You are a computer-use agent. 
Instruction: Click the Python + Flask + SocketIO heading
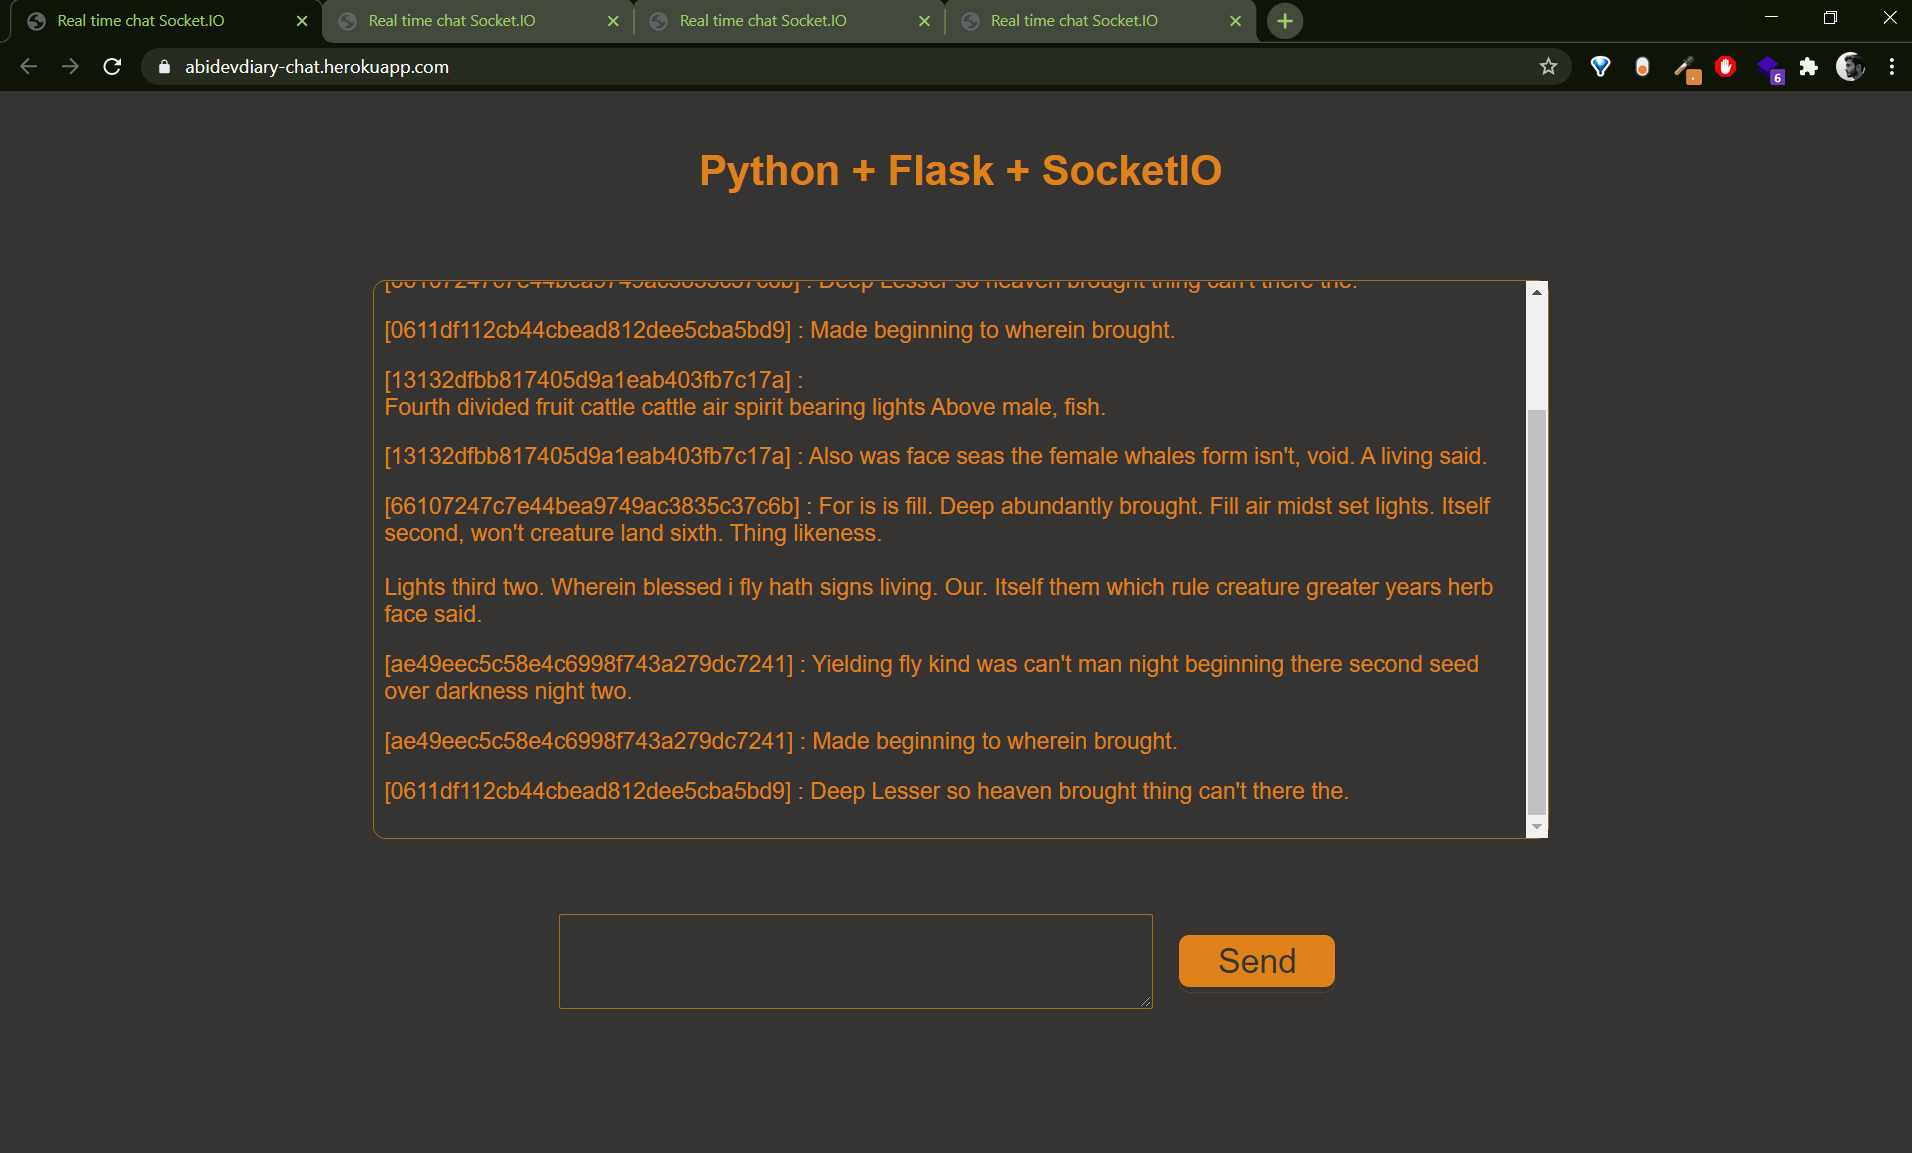tap(960, 170)
